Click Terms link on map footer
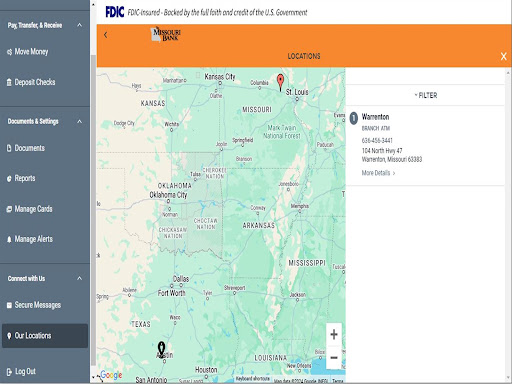Screen dimensions: 512x384 [x=337, y=381]
